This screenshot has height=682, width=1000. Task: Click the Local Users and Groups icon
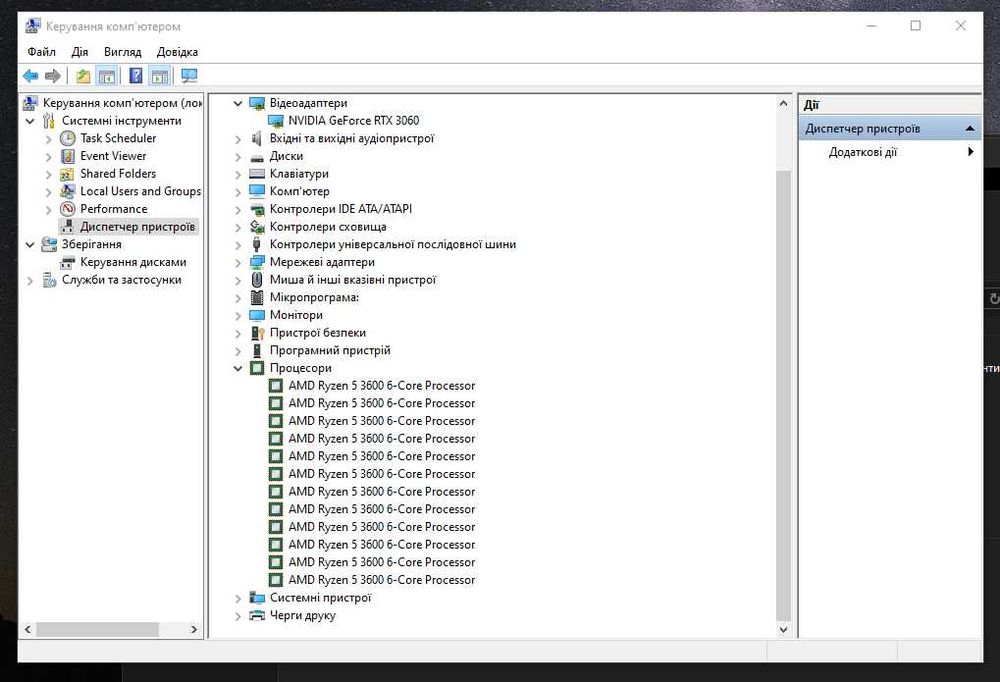pos(68,191)
